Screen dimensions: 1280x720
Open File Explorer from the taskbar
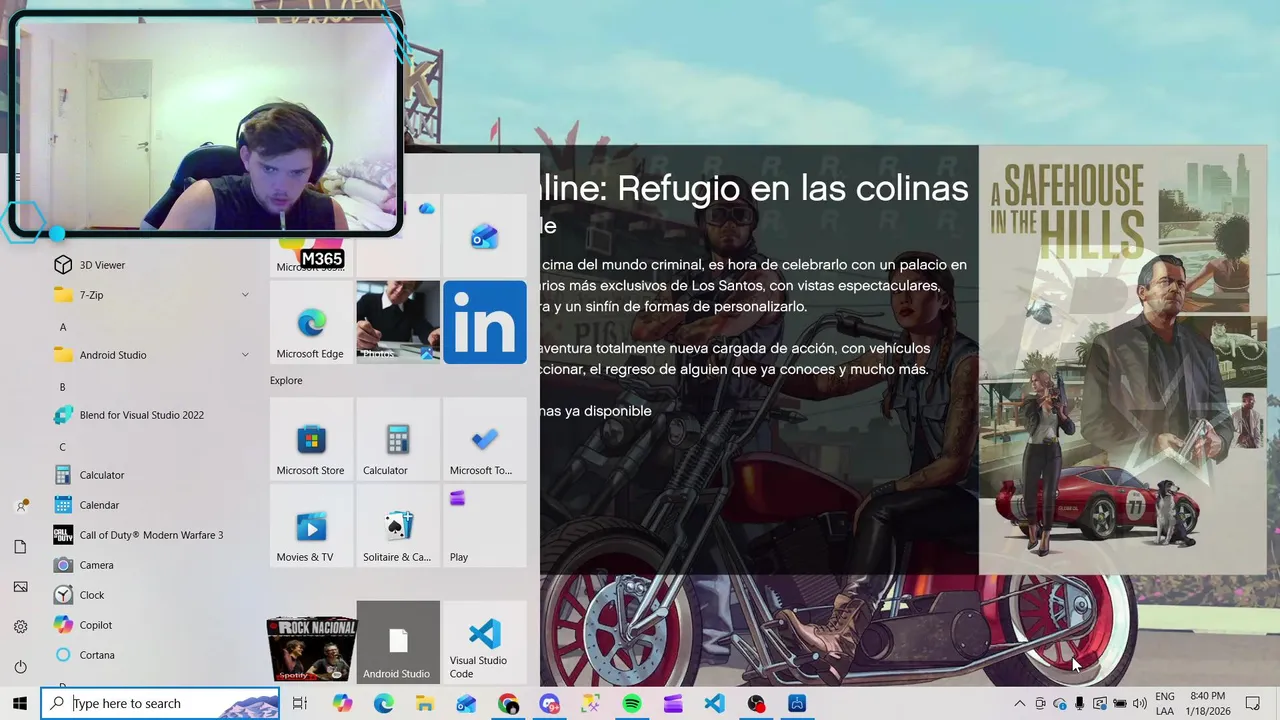[425, 704]
